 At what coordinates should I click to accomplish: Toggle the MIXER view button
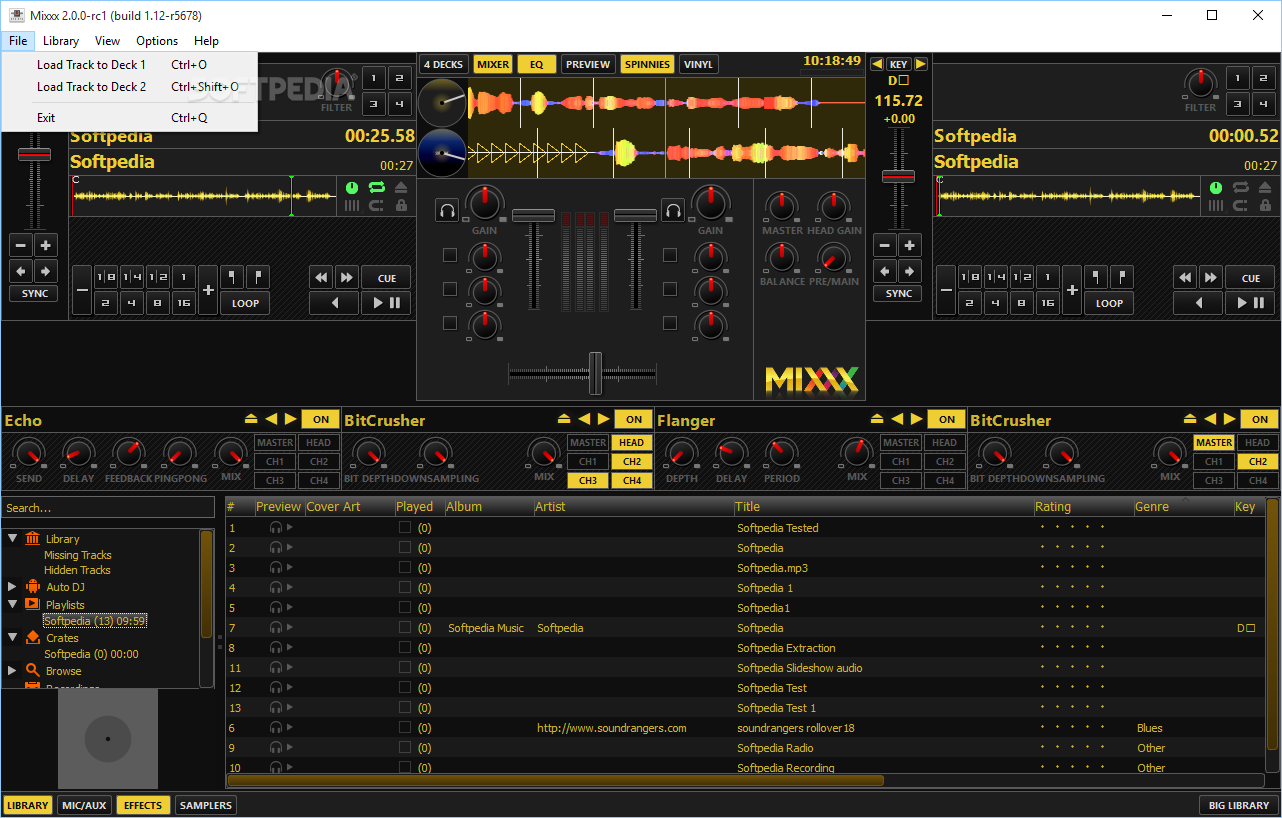[x=493, y=64]
